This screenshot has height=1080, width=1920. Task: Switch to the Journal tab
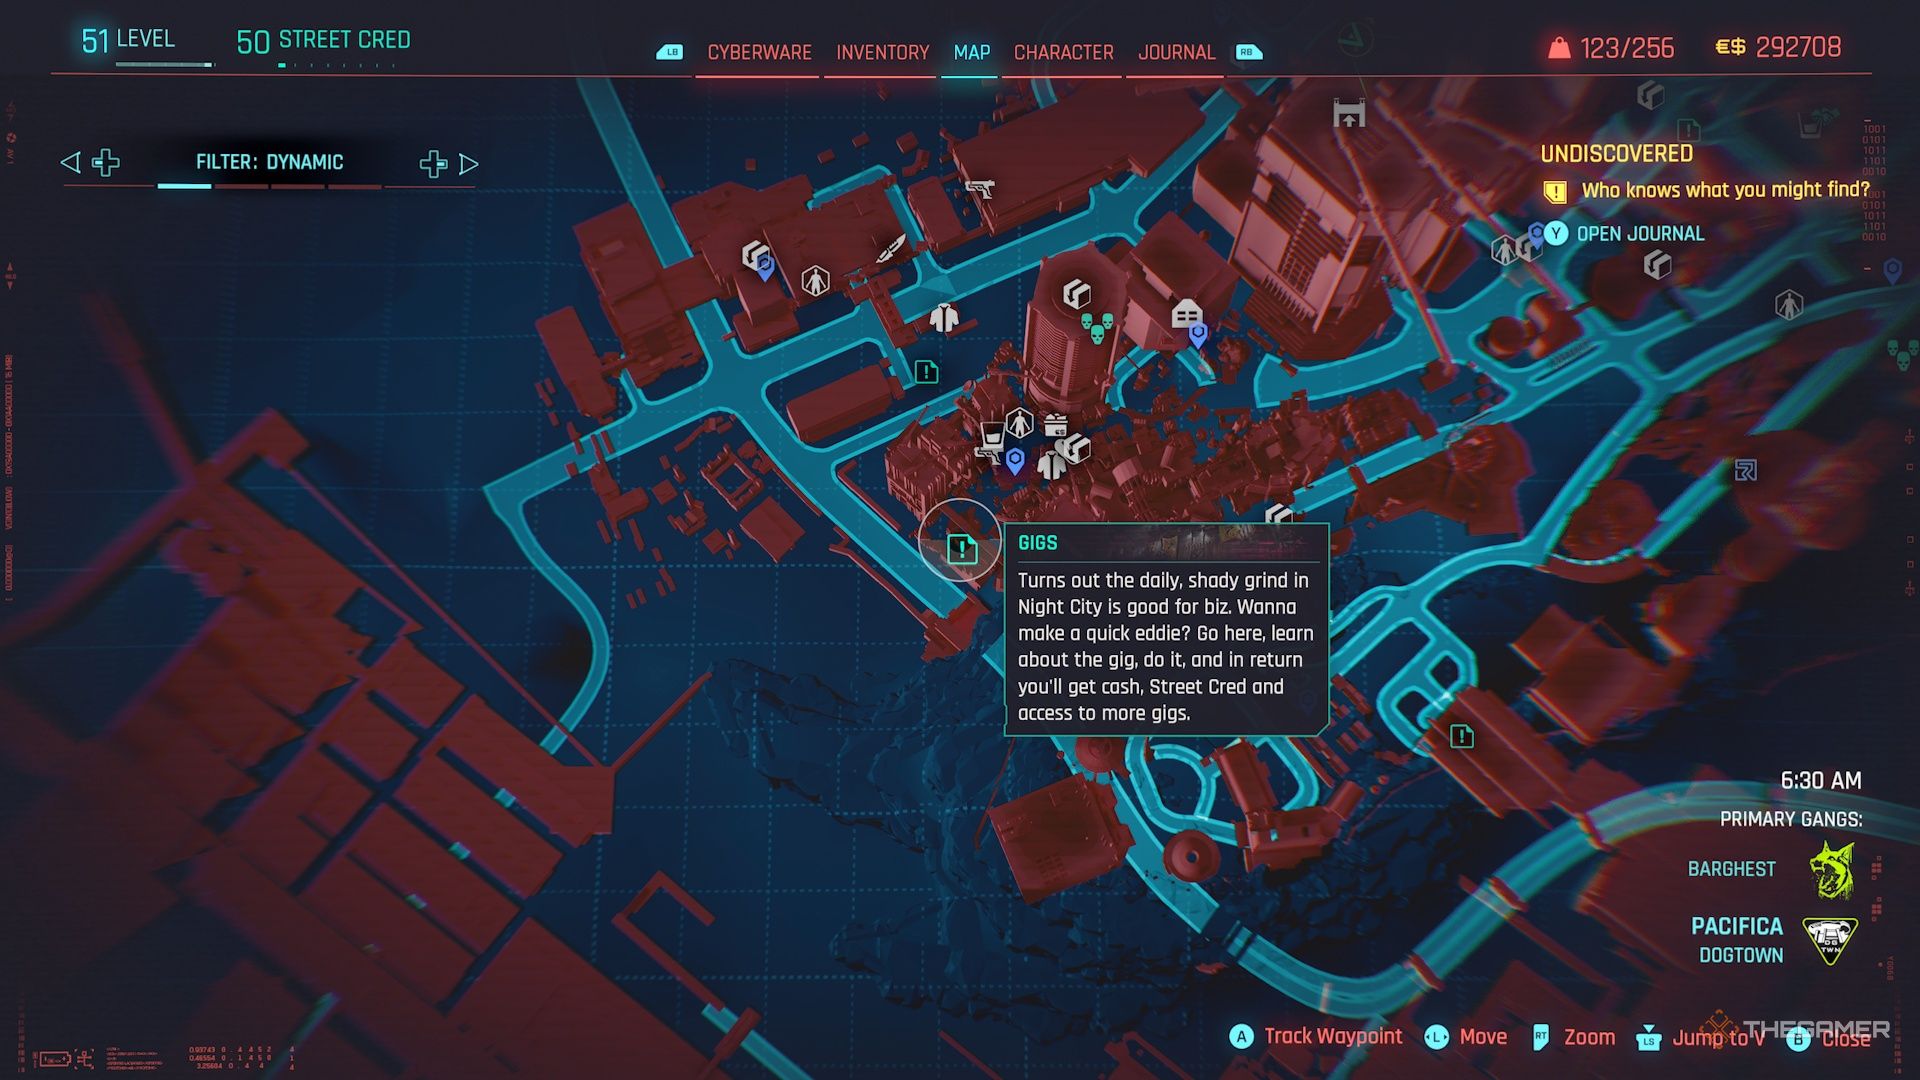(1176, 52)
